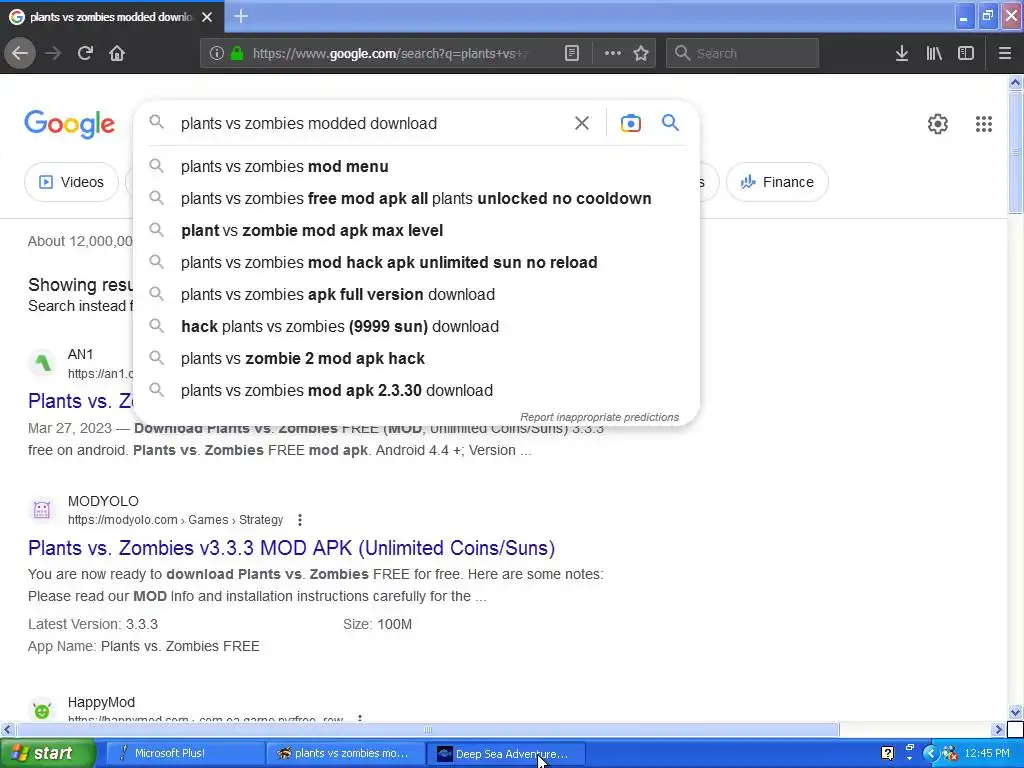Image resolution: width=1024 pixels, height=768 pixels.
Task: Choose suggestion hack plants vs zombies (9999 sun)
Action: (x=416, y=327)
